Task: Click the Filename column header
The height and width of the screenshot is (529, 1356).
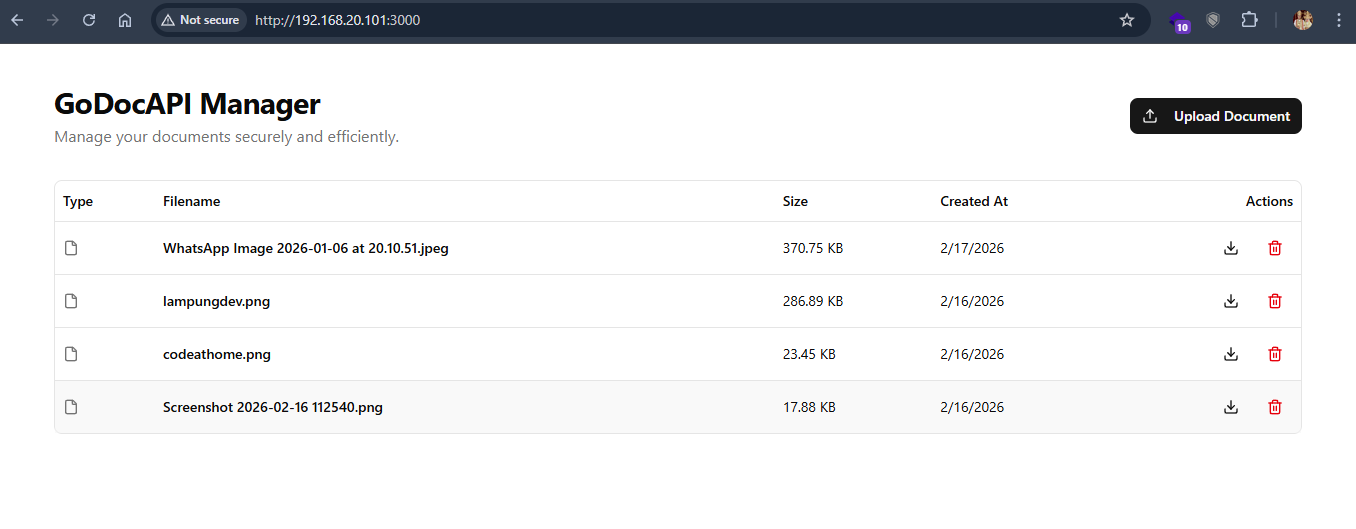Action: pos(191,201)
